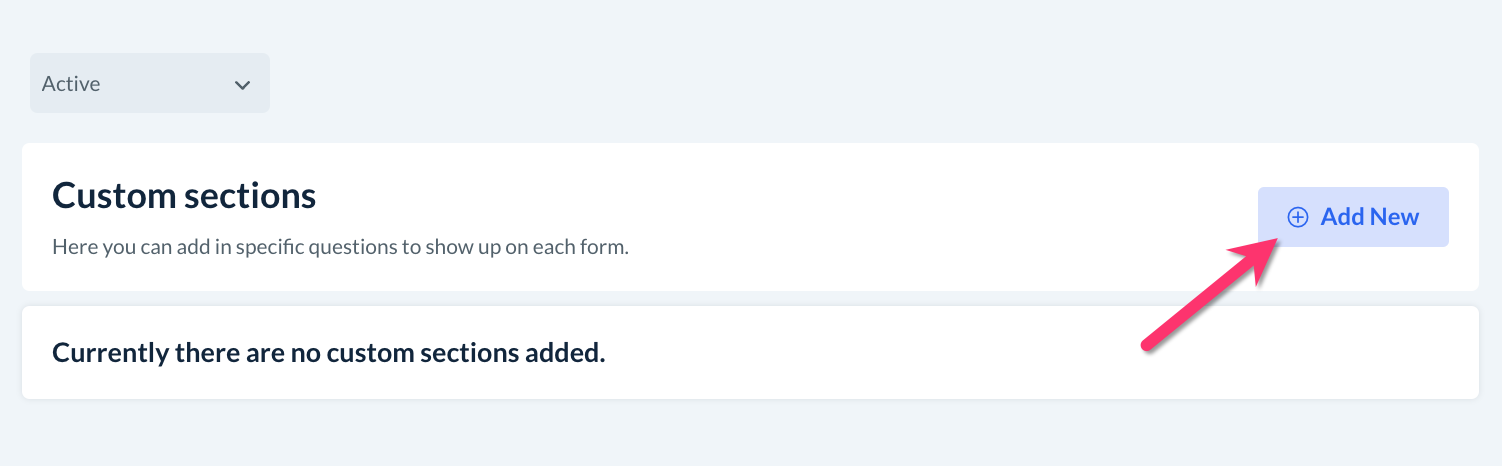The height and width of the screenshot is (466, 1502).
Task: Click the tail end of the pink arrow
Action: [1148, 344]
